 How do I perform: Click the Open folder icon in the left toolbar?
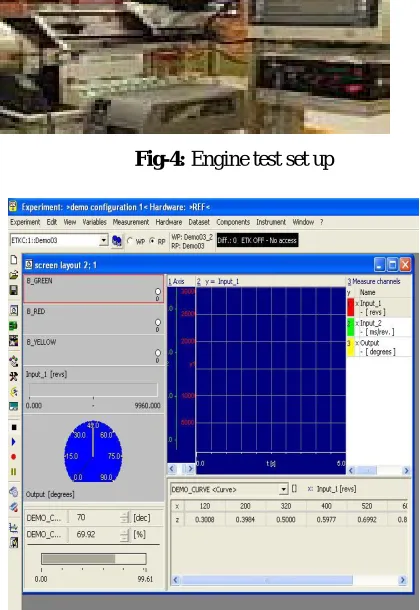14,275
